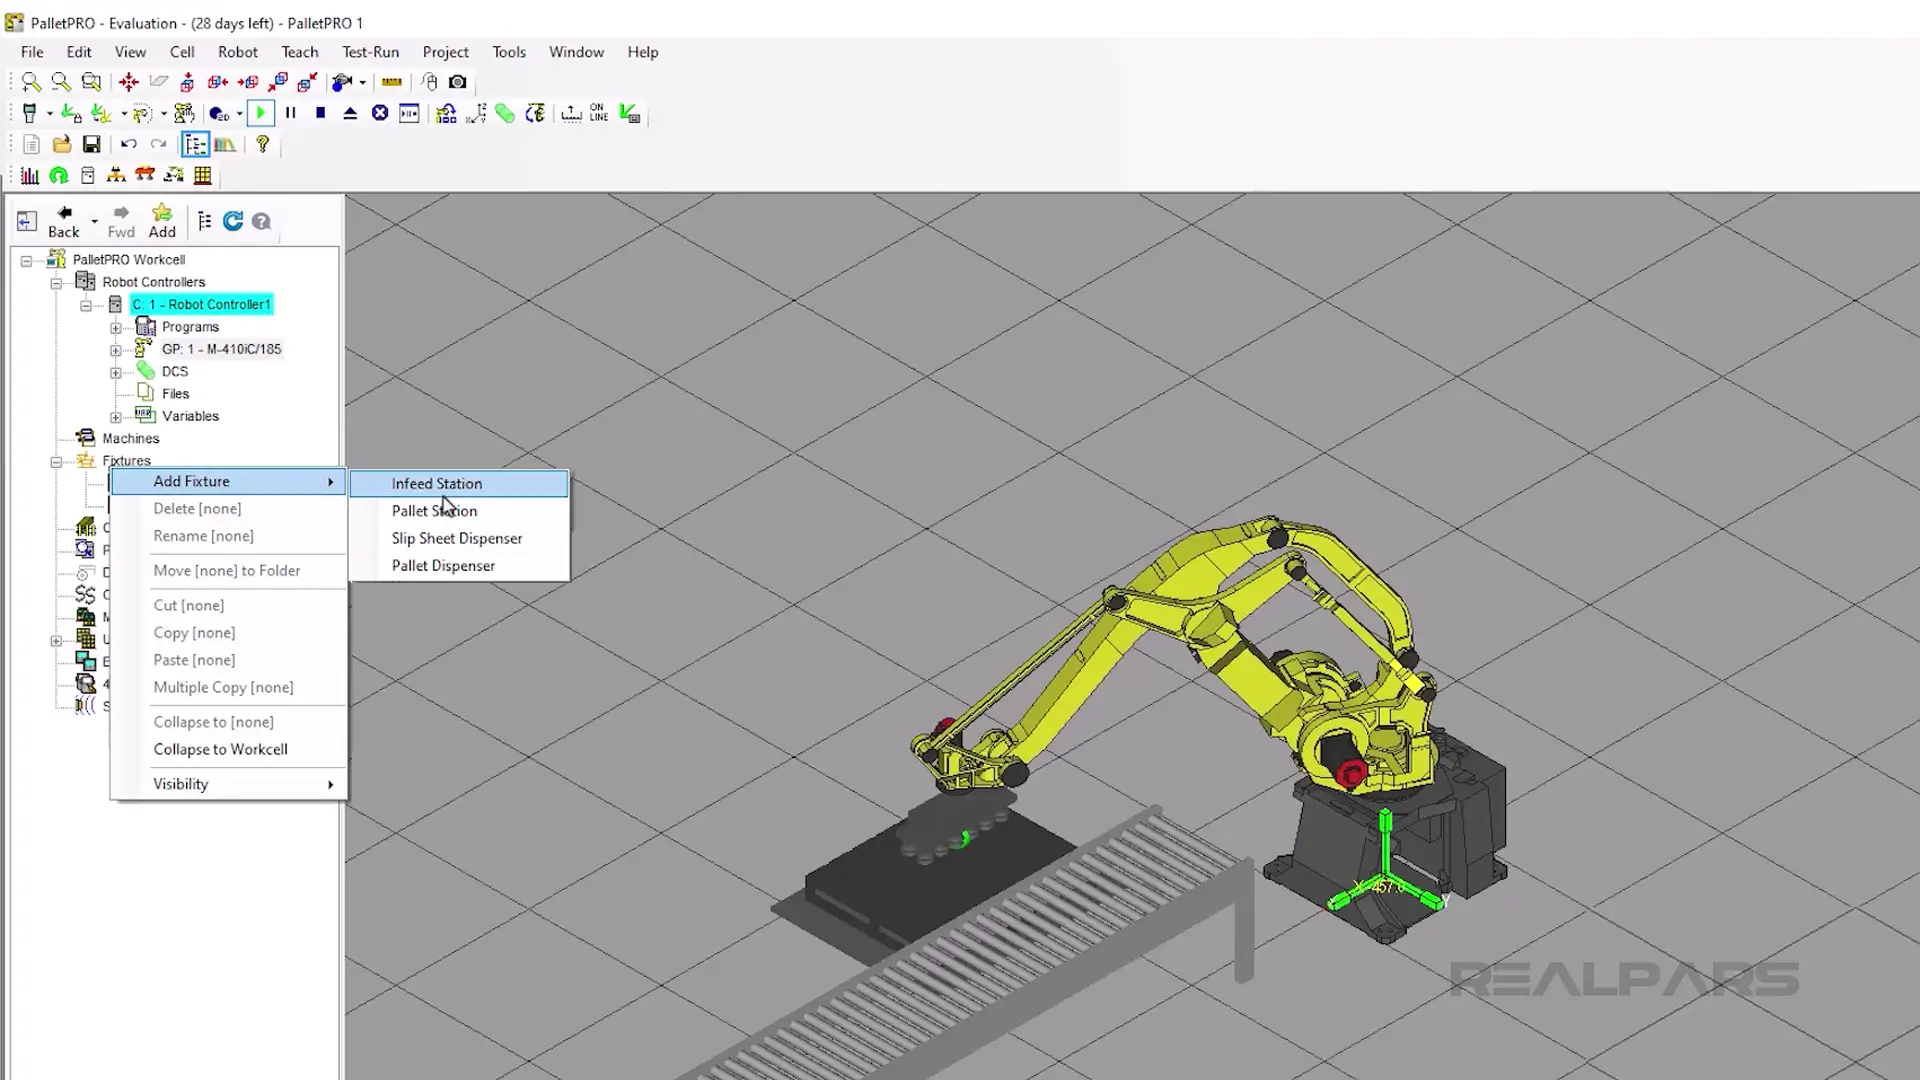Expand the Programs tree node
The height and width of the screenshot is (1080, 1920).
[116, 328]
